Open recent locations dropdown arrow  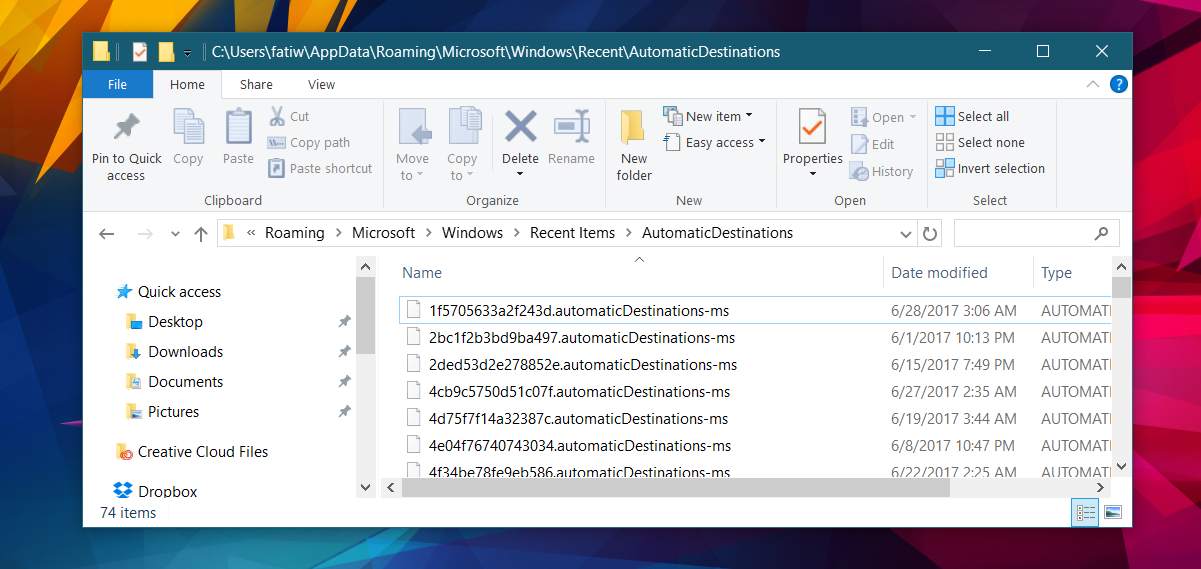176,234
